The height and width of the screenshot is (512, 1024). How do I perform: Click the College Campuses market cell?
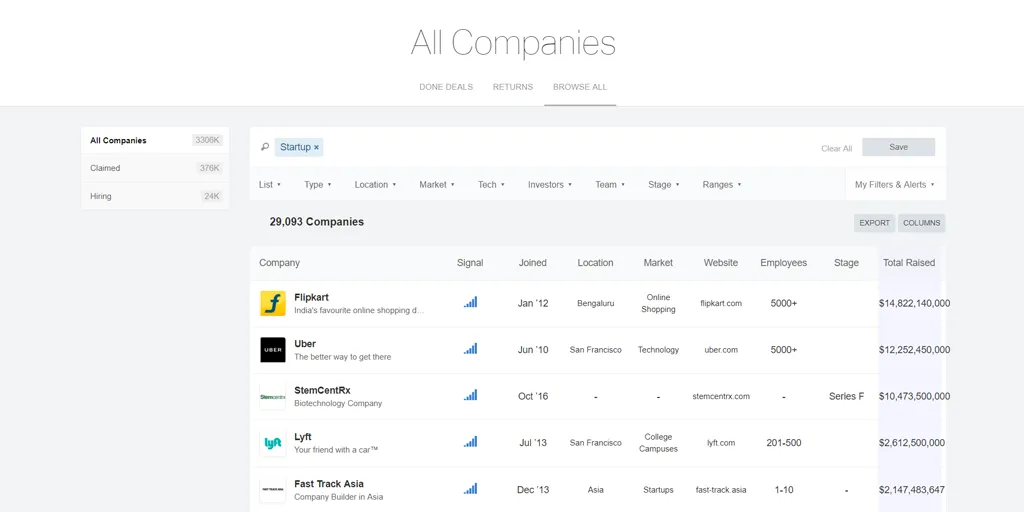point(658,443)
